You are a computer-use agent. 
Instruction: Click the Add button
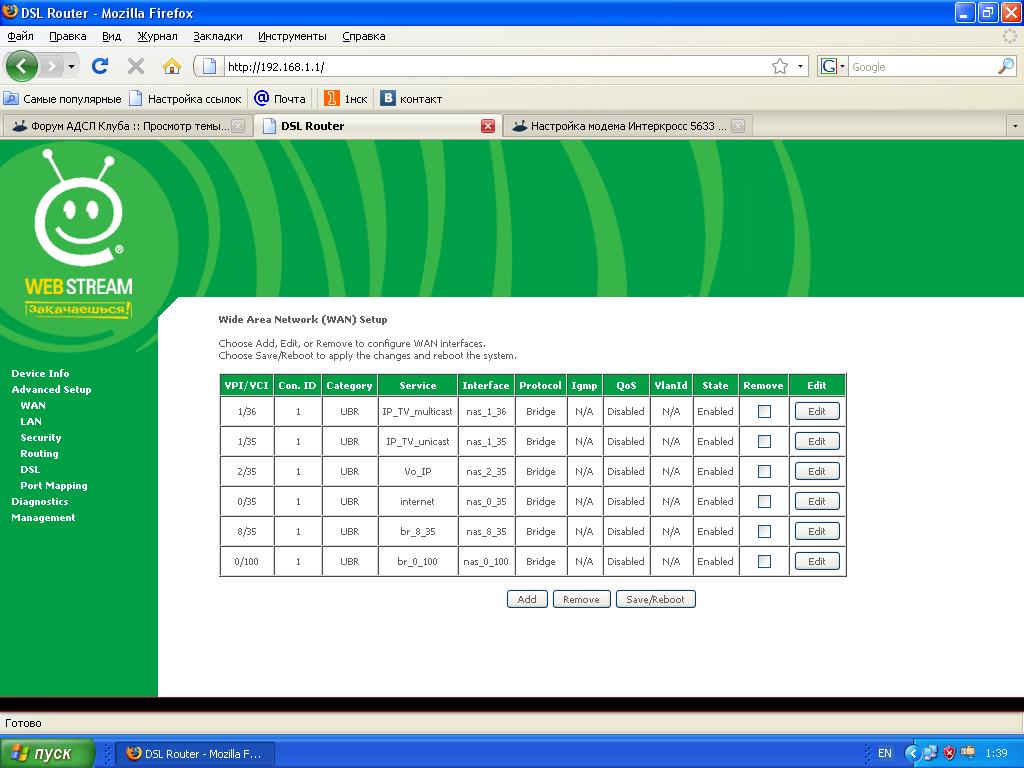click(x=527, y=600)
